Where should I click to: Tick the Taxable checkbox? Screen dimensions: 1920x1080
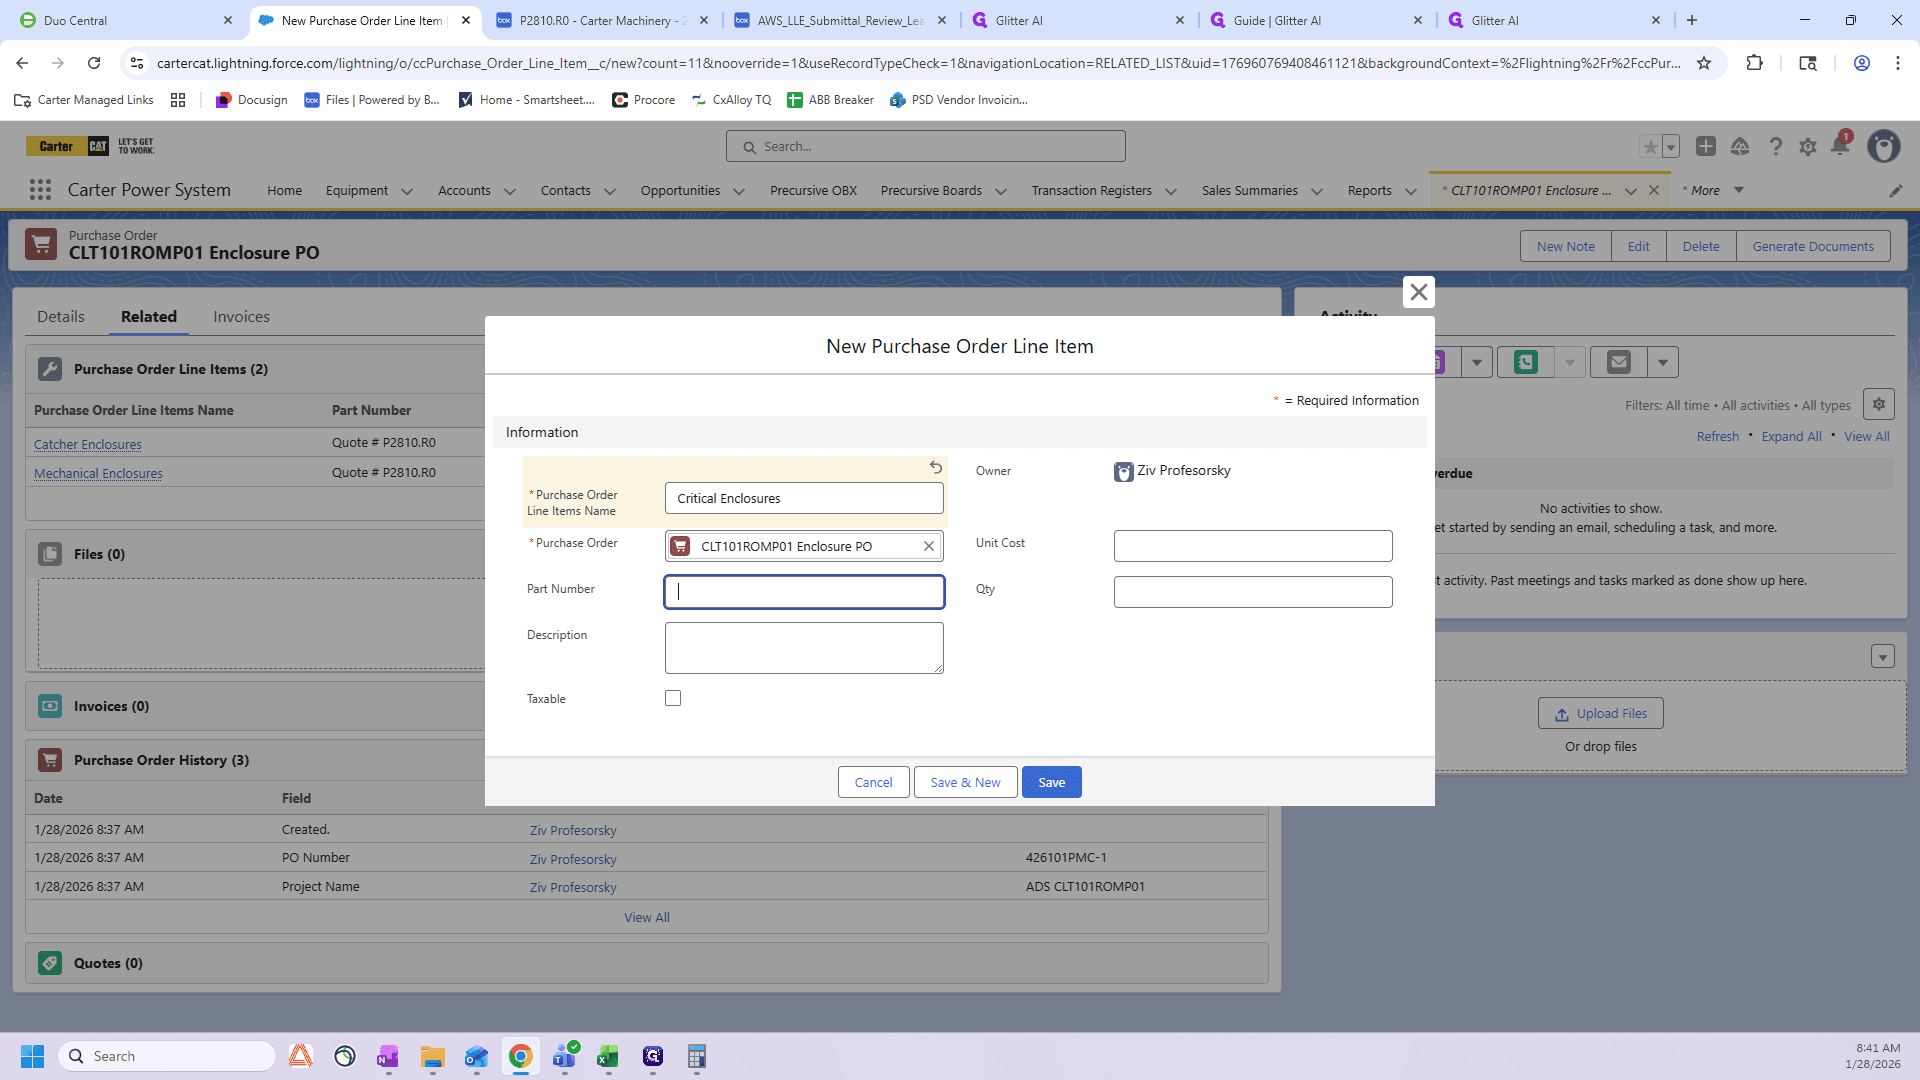[673, 698]
